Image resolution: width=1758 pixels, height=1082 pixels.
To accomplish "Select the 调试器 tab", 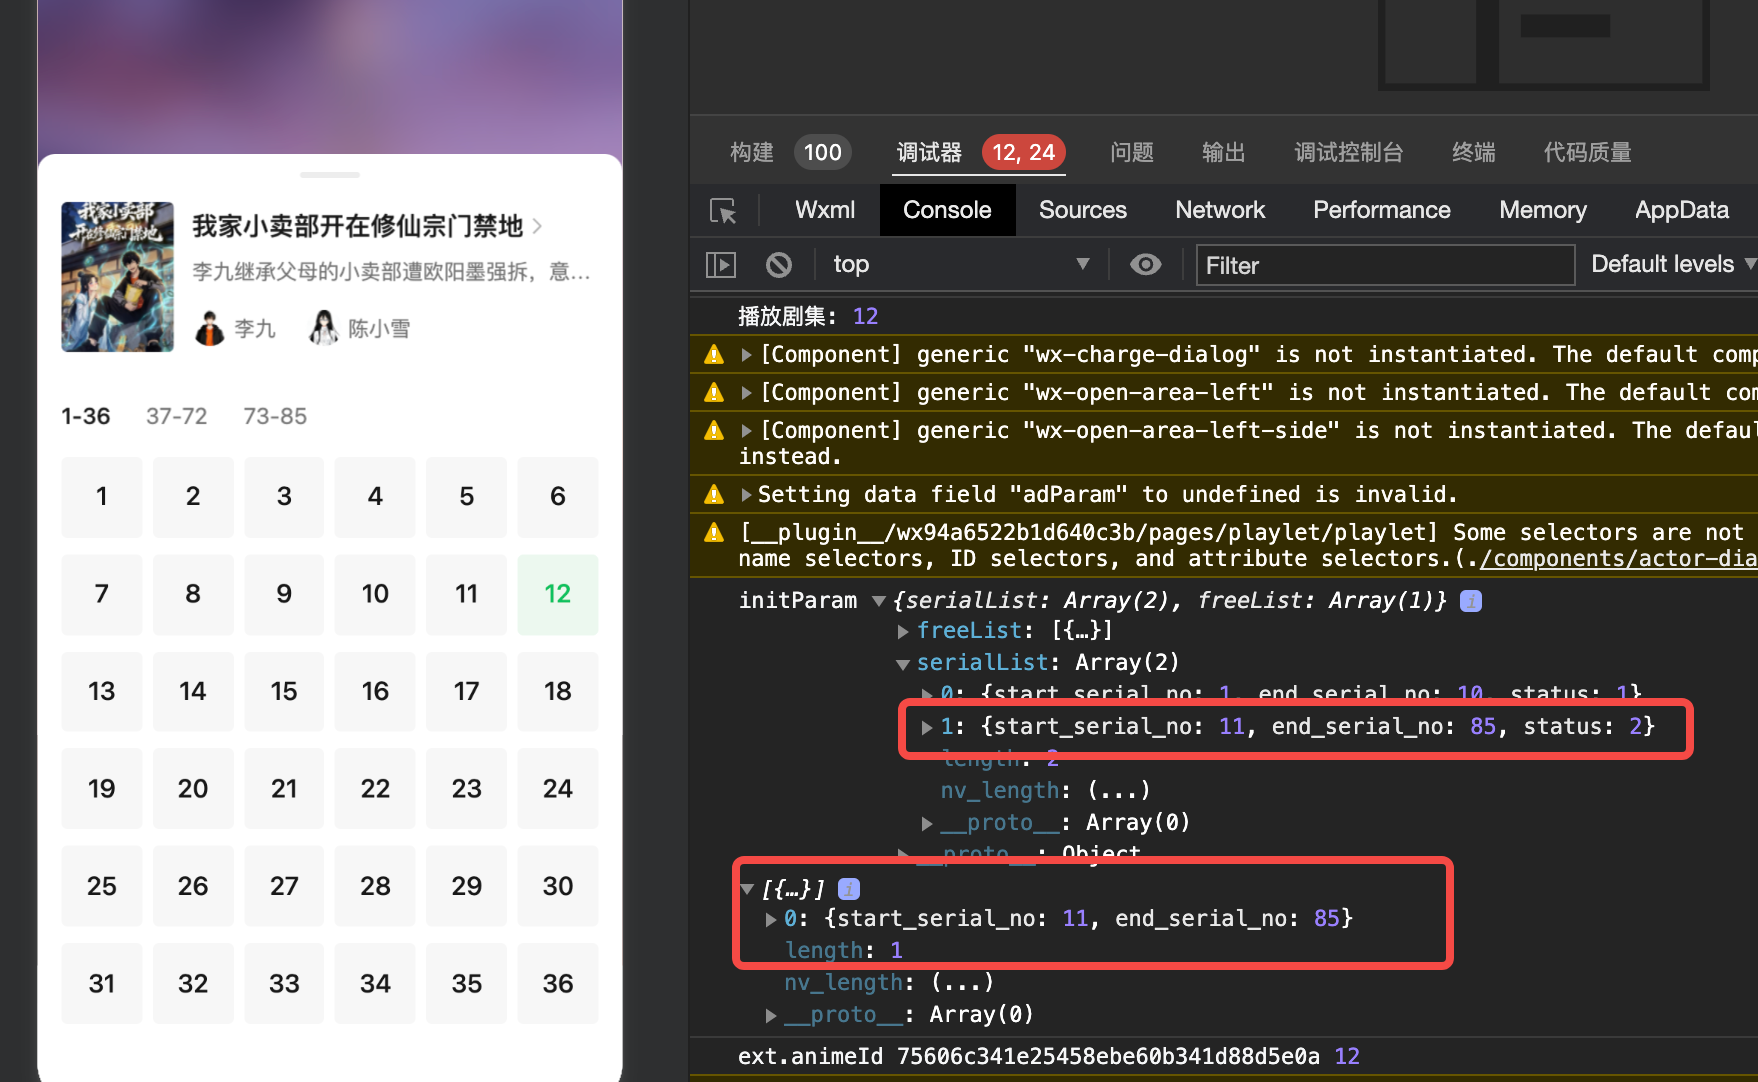I will point(929,152).
